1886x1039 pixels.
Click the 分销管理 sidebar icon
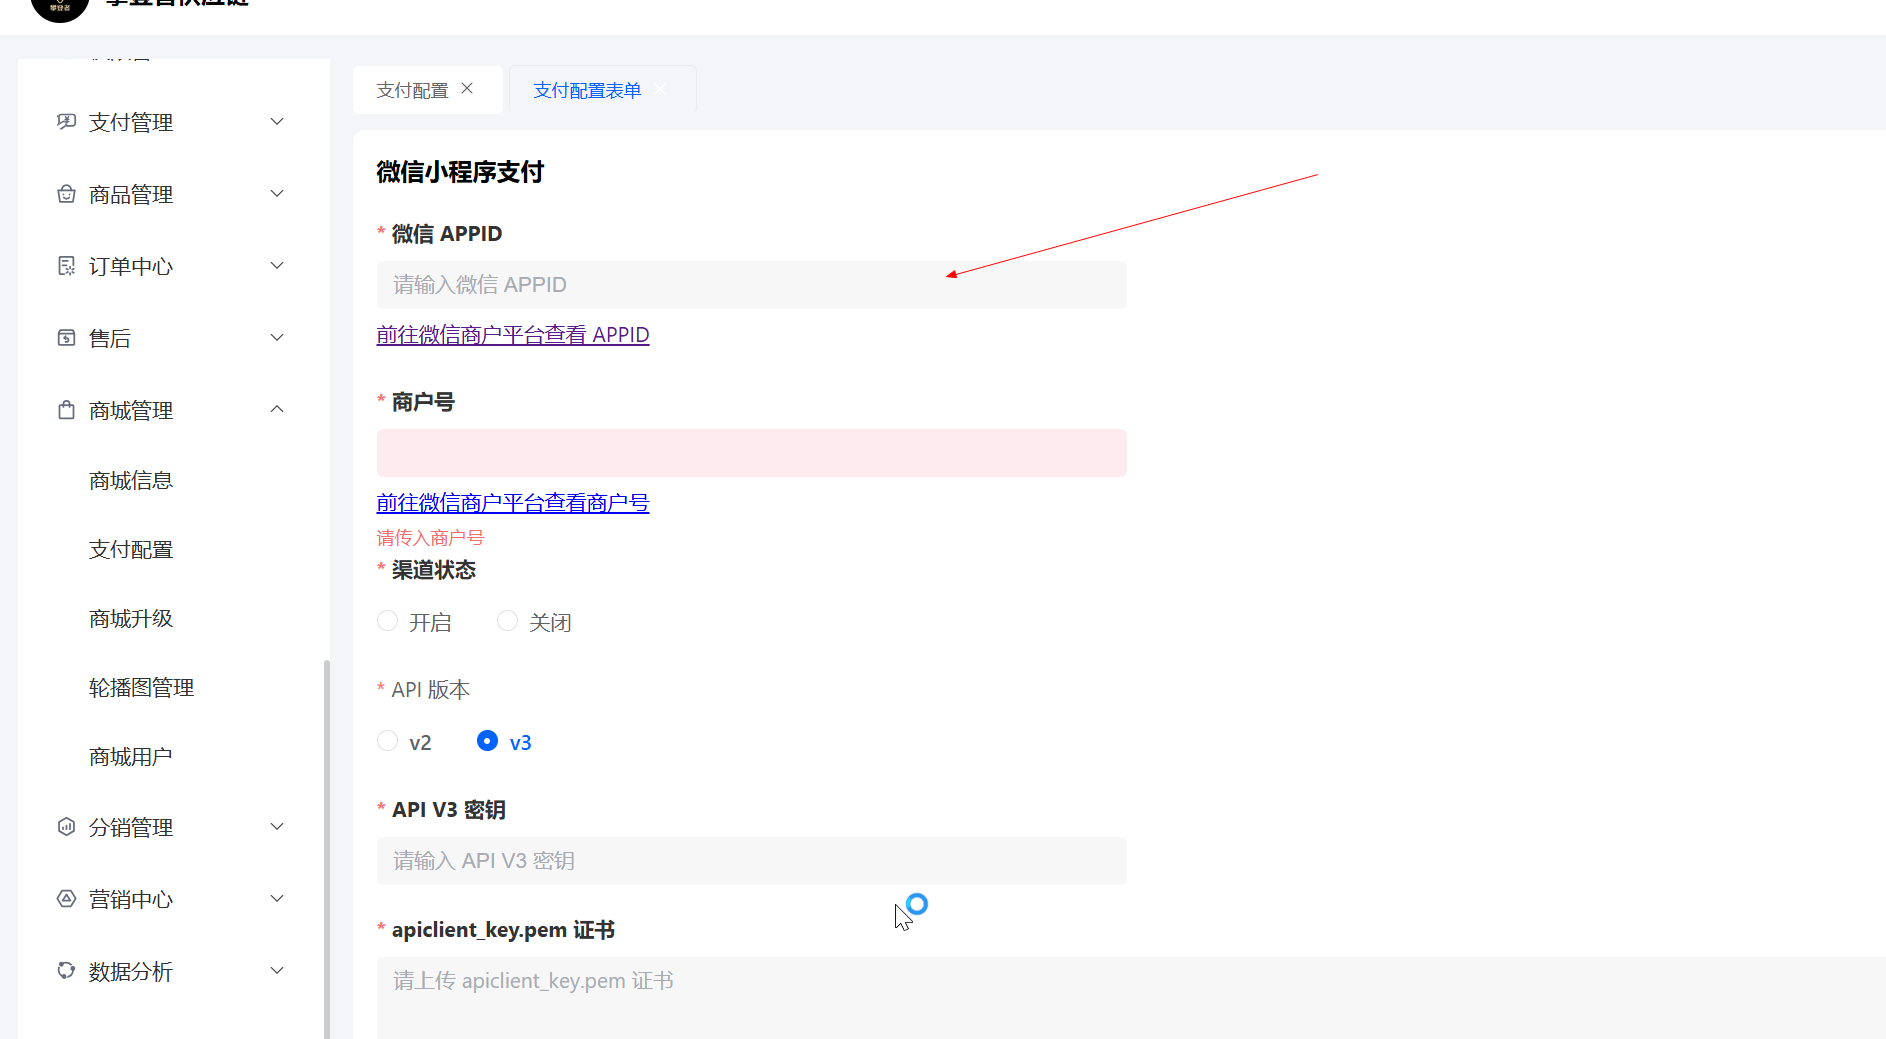66,827
